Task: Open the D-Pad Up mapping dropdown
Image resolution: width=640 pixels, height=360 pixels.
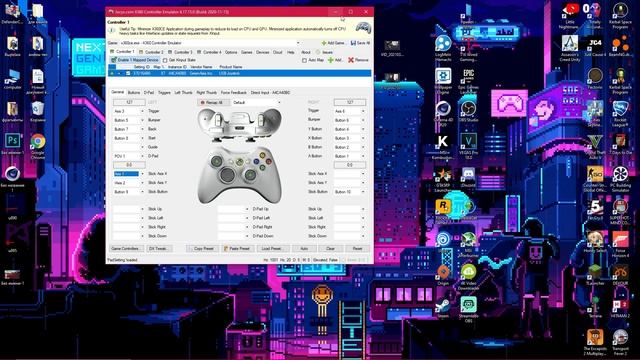Action: (247, 209)
